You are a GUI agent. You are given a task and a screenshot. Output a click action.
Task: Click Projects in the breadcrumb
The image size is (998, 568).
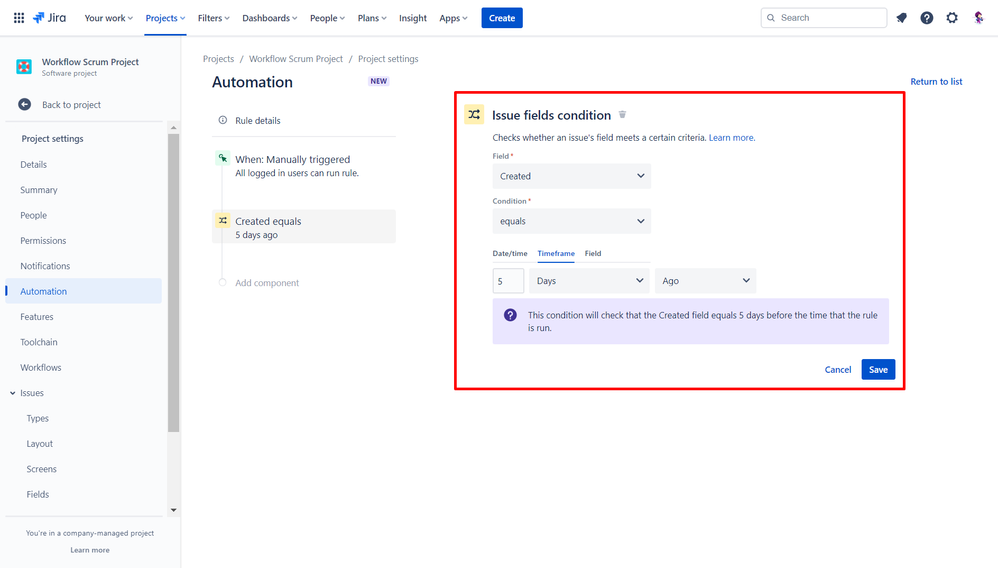(x=218, y=59)
